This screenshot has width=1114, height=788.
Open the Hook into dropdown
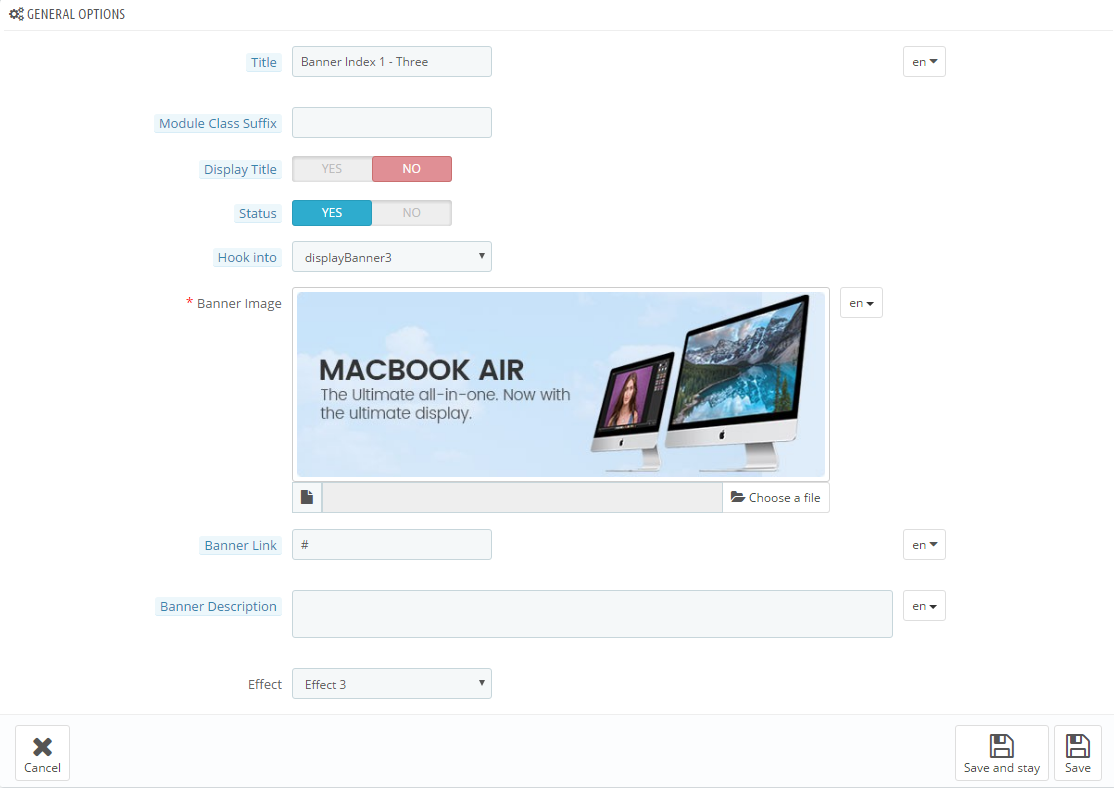pos(391,257)
